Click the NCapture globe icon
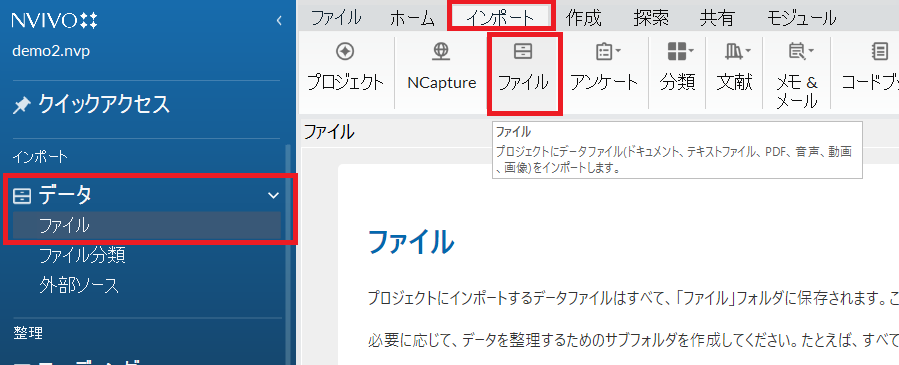The height and width of the screenshot is (365, 899). point(441,52)
